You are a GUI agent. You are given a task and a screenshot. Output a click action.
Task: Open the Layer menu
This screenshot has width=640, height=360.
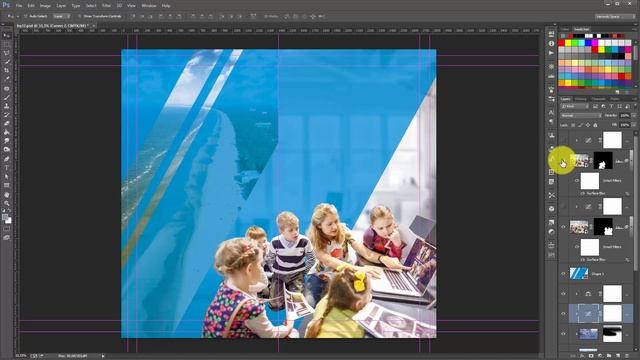pyautogui.click(x=61, y=6)
